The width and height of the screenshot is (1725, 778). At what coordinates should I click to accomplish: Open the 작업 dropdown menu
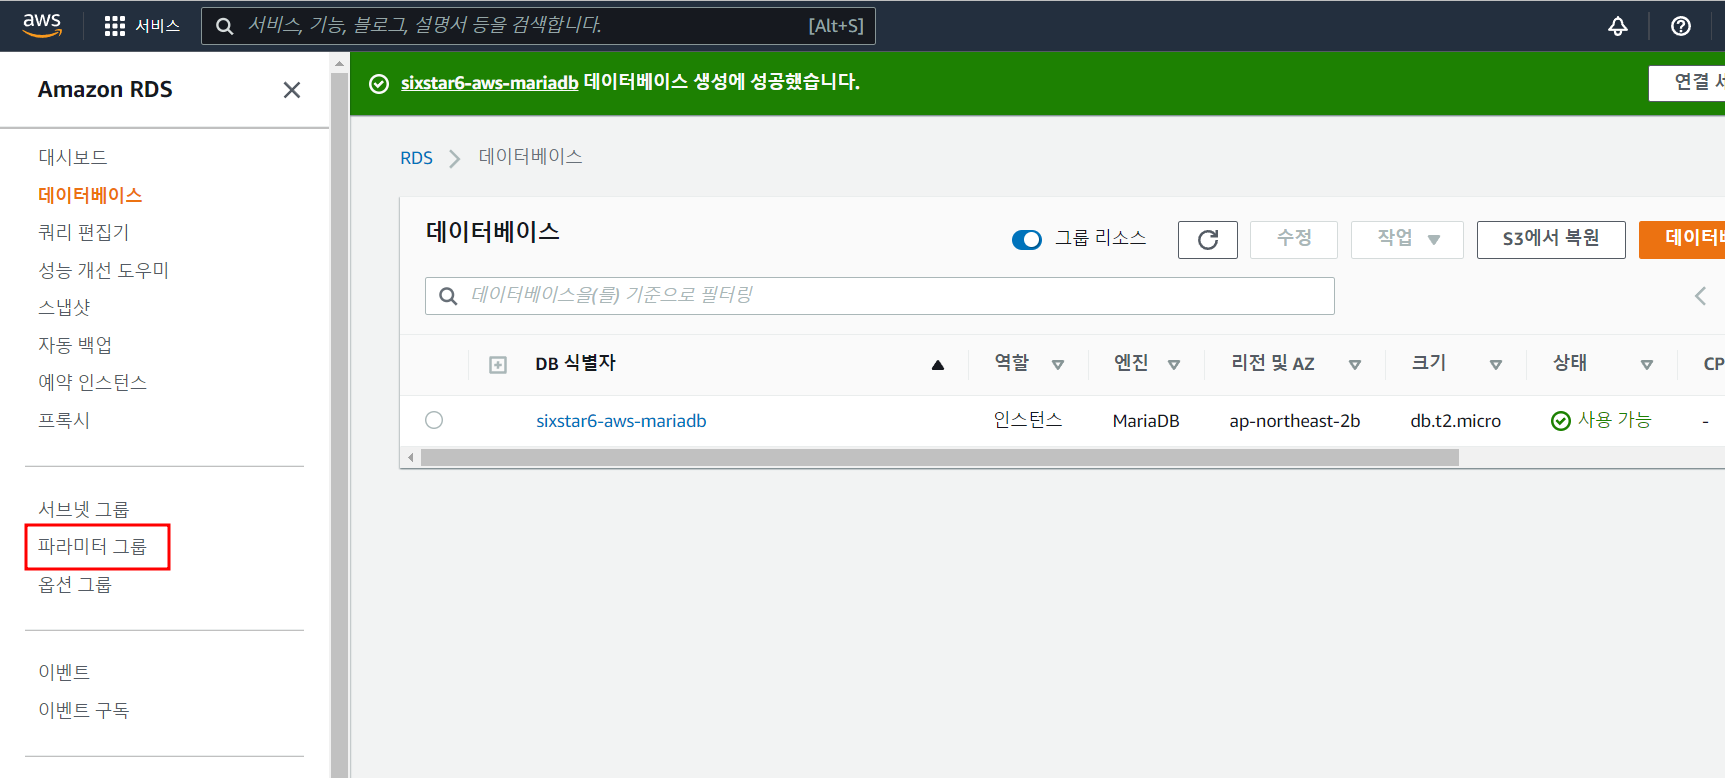tap(1406, 239)
